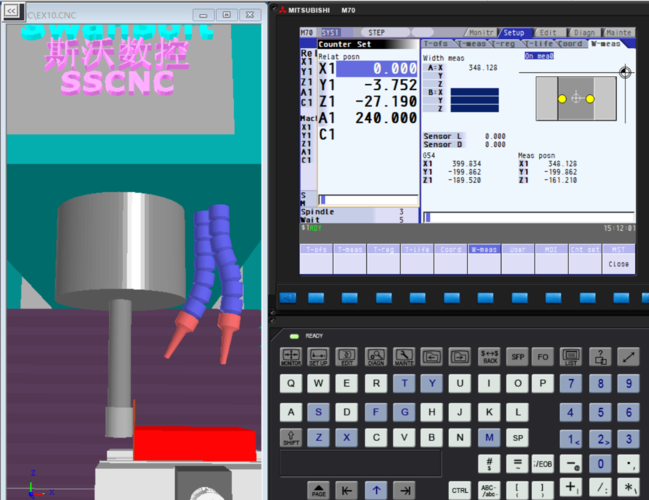Viewport: 649px width, 500px height.
Task: Open the EDIT function key
Action: (347, 356)
